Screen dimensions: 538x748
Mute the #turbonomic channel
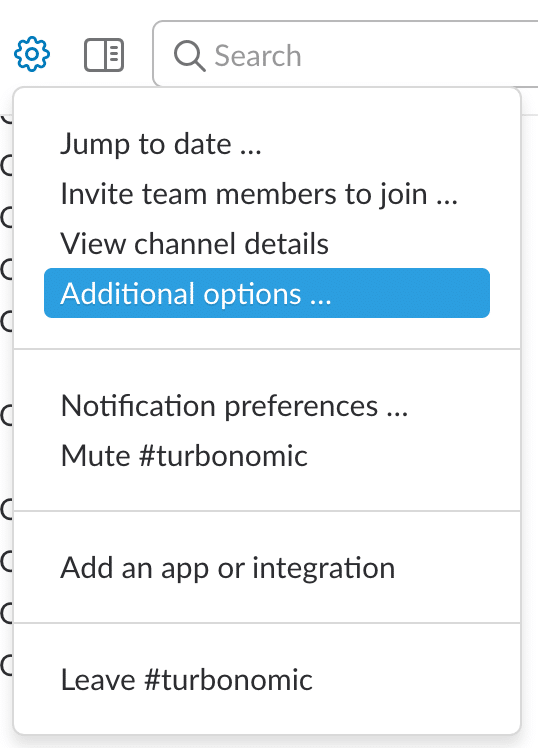[184, 456]
